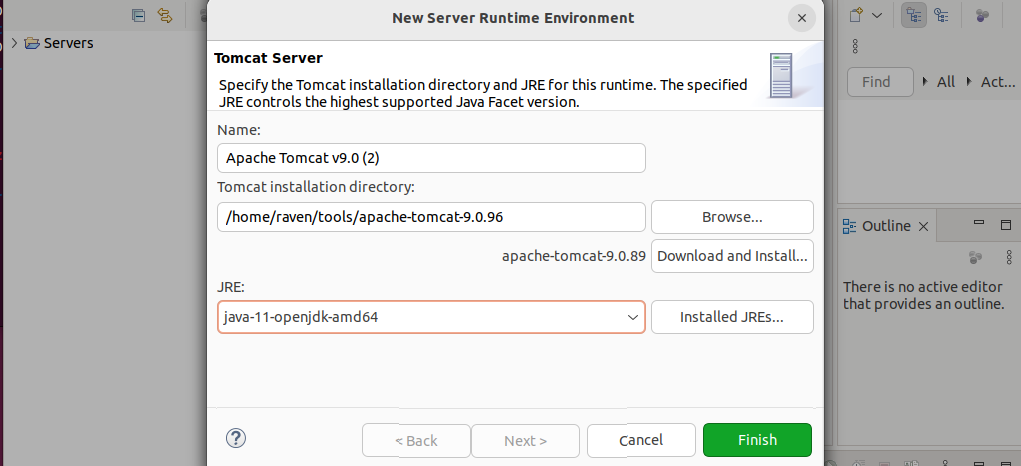Click the Installed JREs... button
Viewport: 1021px width, 466px height.
tap(732, 317)
